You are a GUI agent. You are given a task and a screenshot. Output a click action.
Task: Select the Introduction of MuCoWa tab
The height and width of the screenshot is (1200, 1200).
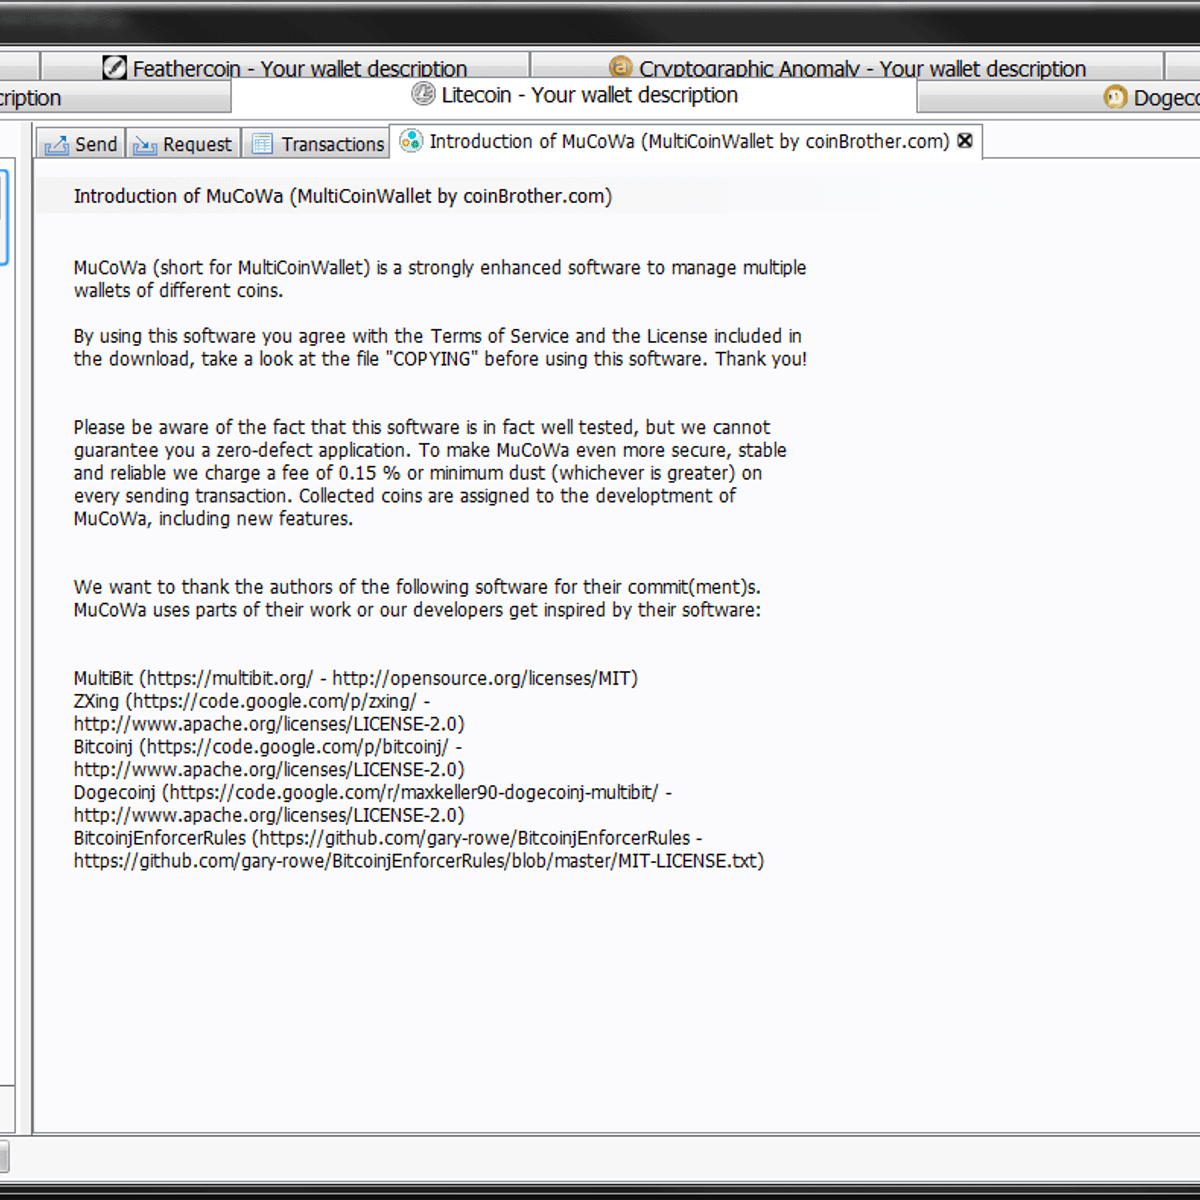click(x=686, y=142)
